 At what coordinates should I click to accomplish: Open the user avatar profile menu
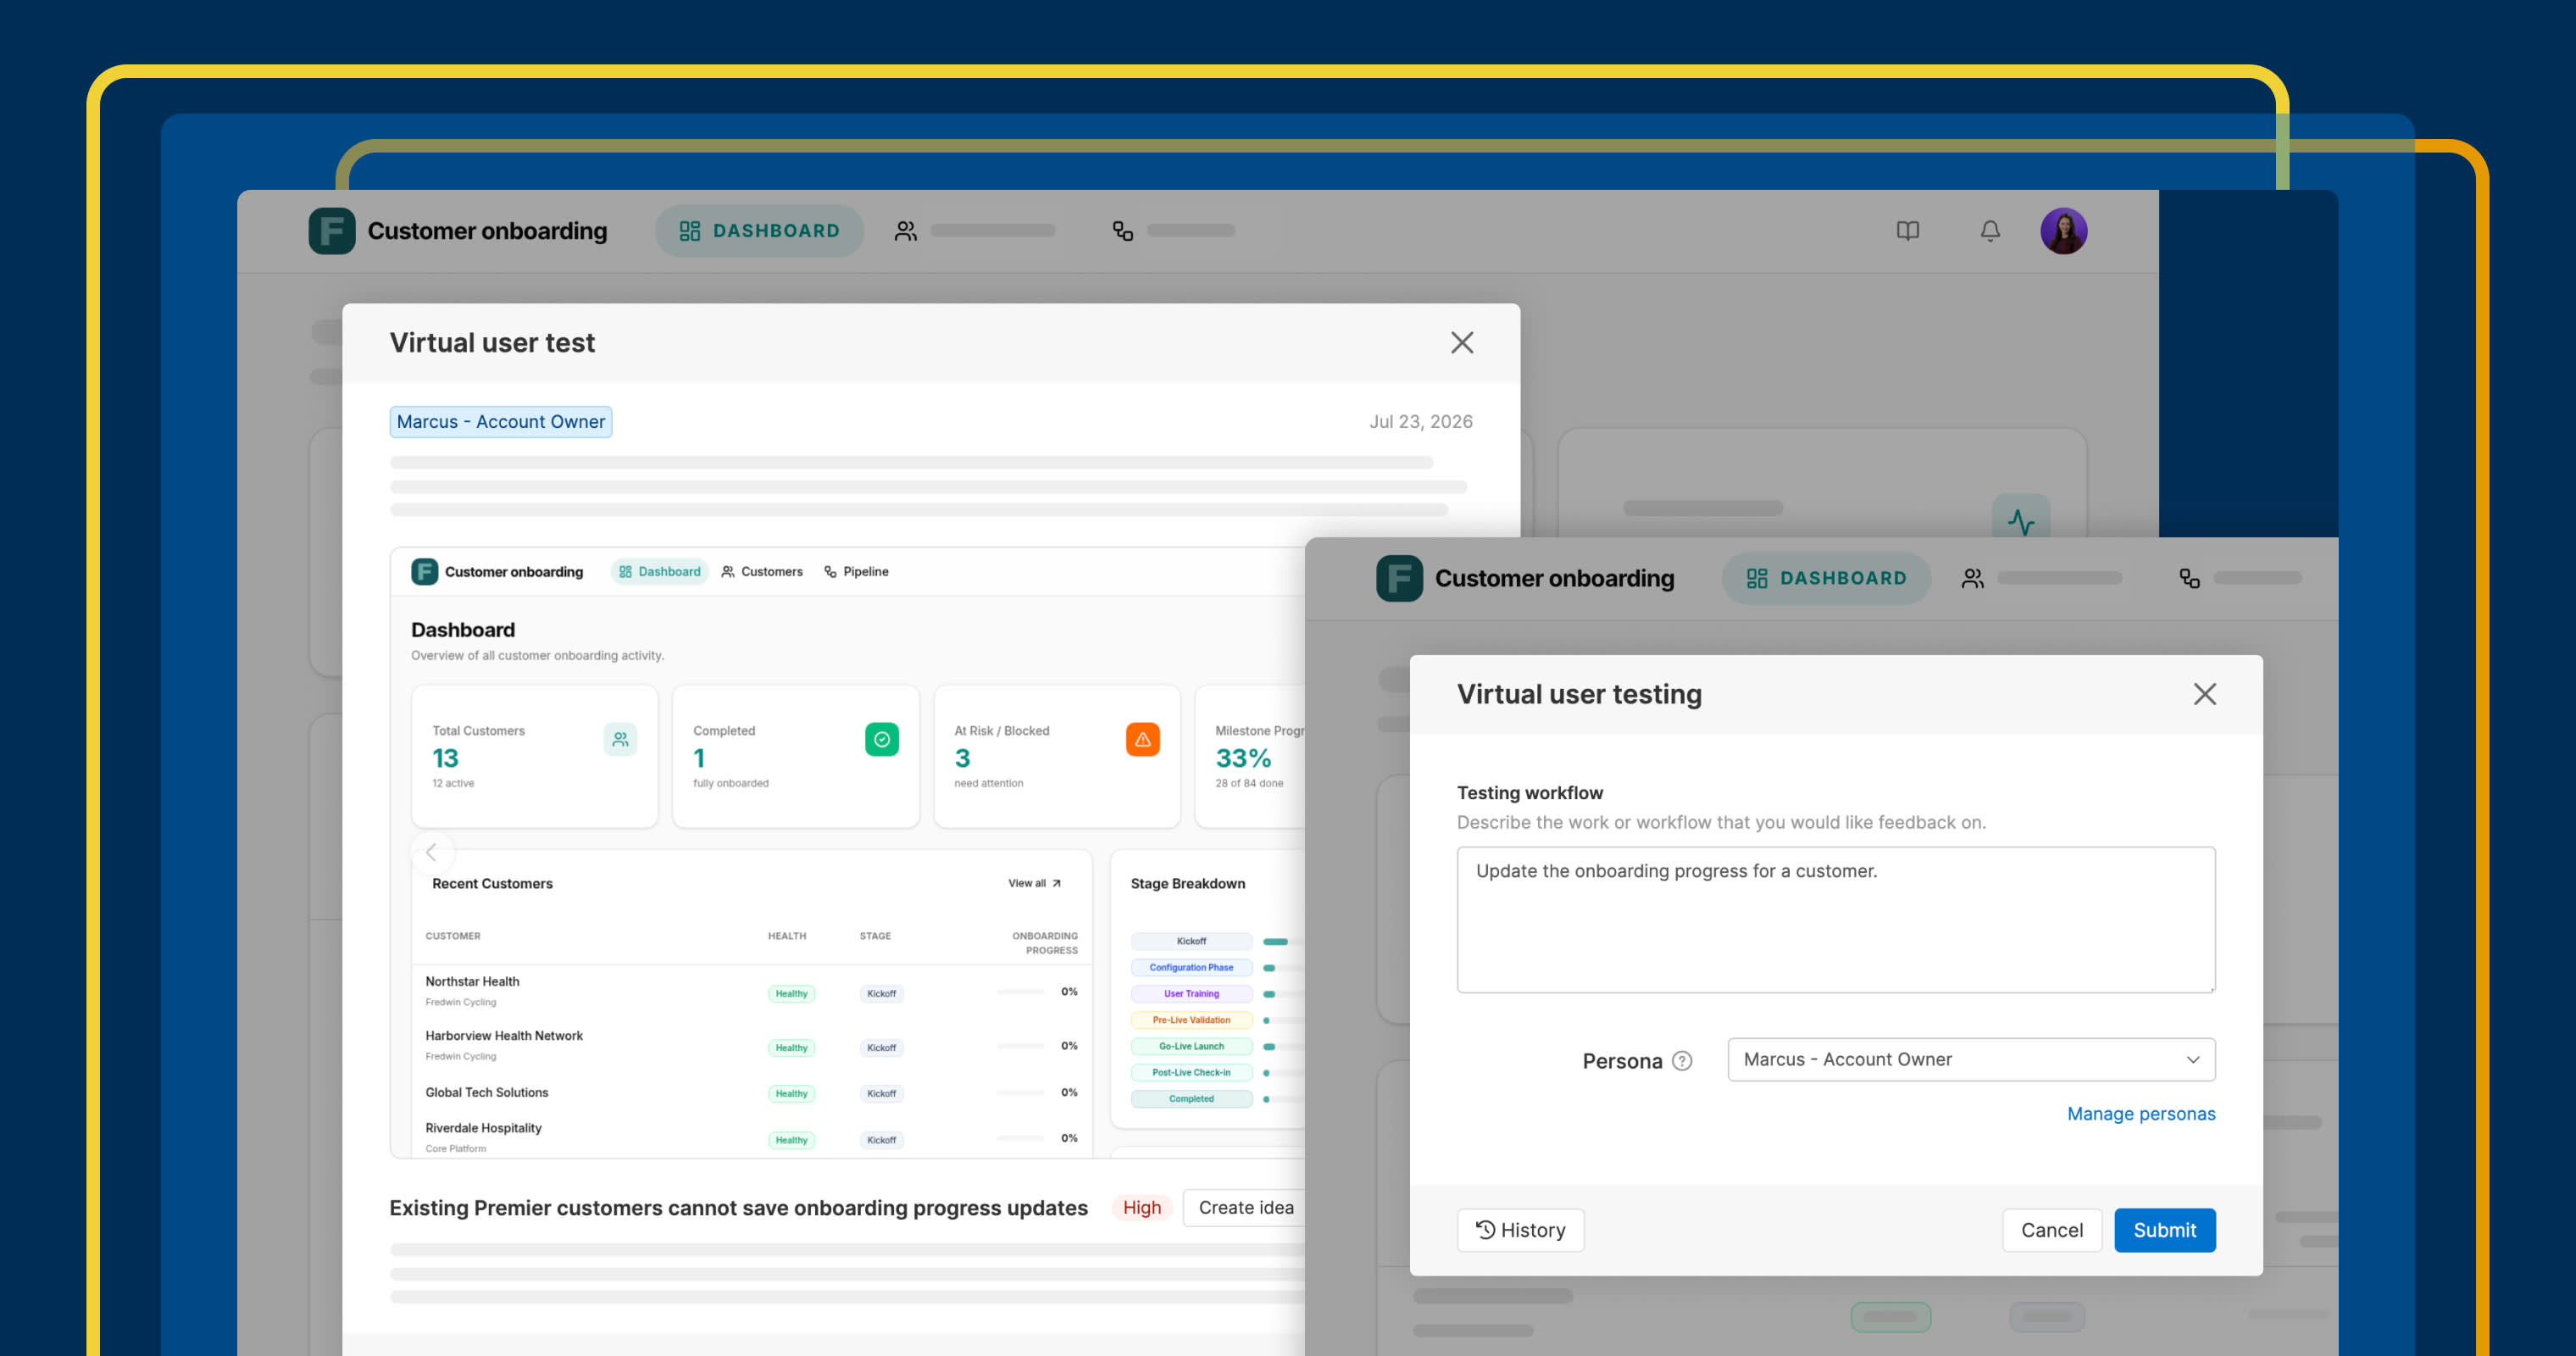coord(2063,231)
